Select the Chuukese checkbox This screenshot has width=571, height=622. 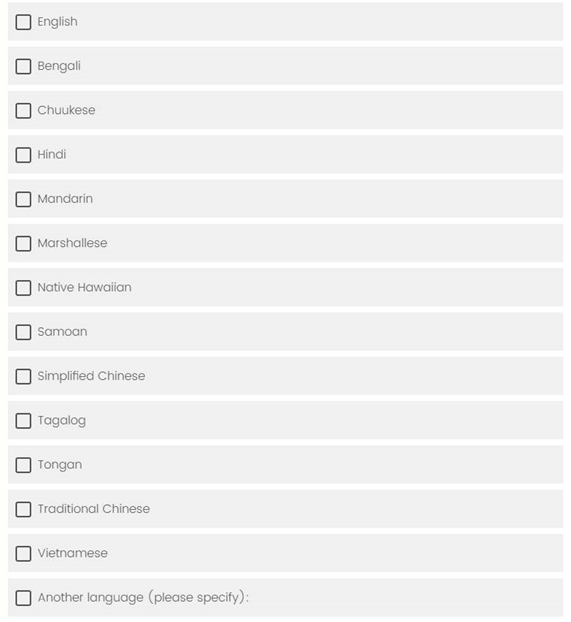click(x=23, y=111)
